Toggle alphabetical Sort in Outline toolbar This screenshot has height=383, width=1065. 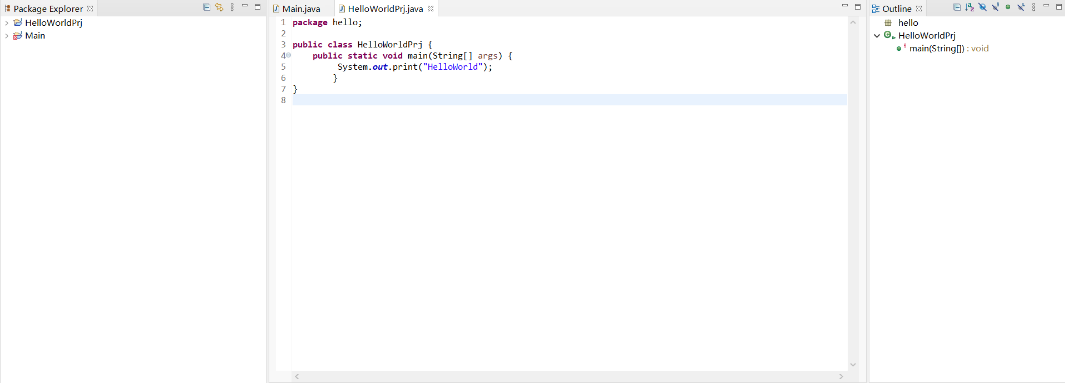[969, 7]
